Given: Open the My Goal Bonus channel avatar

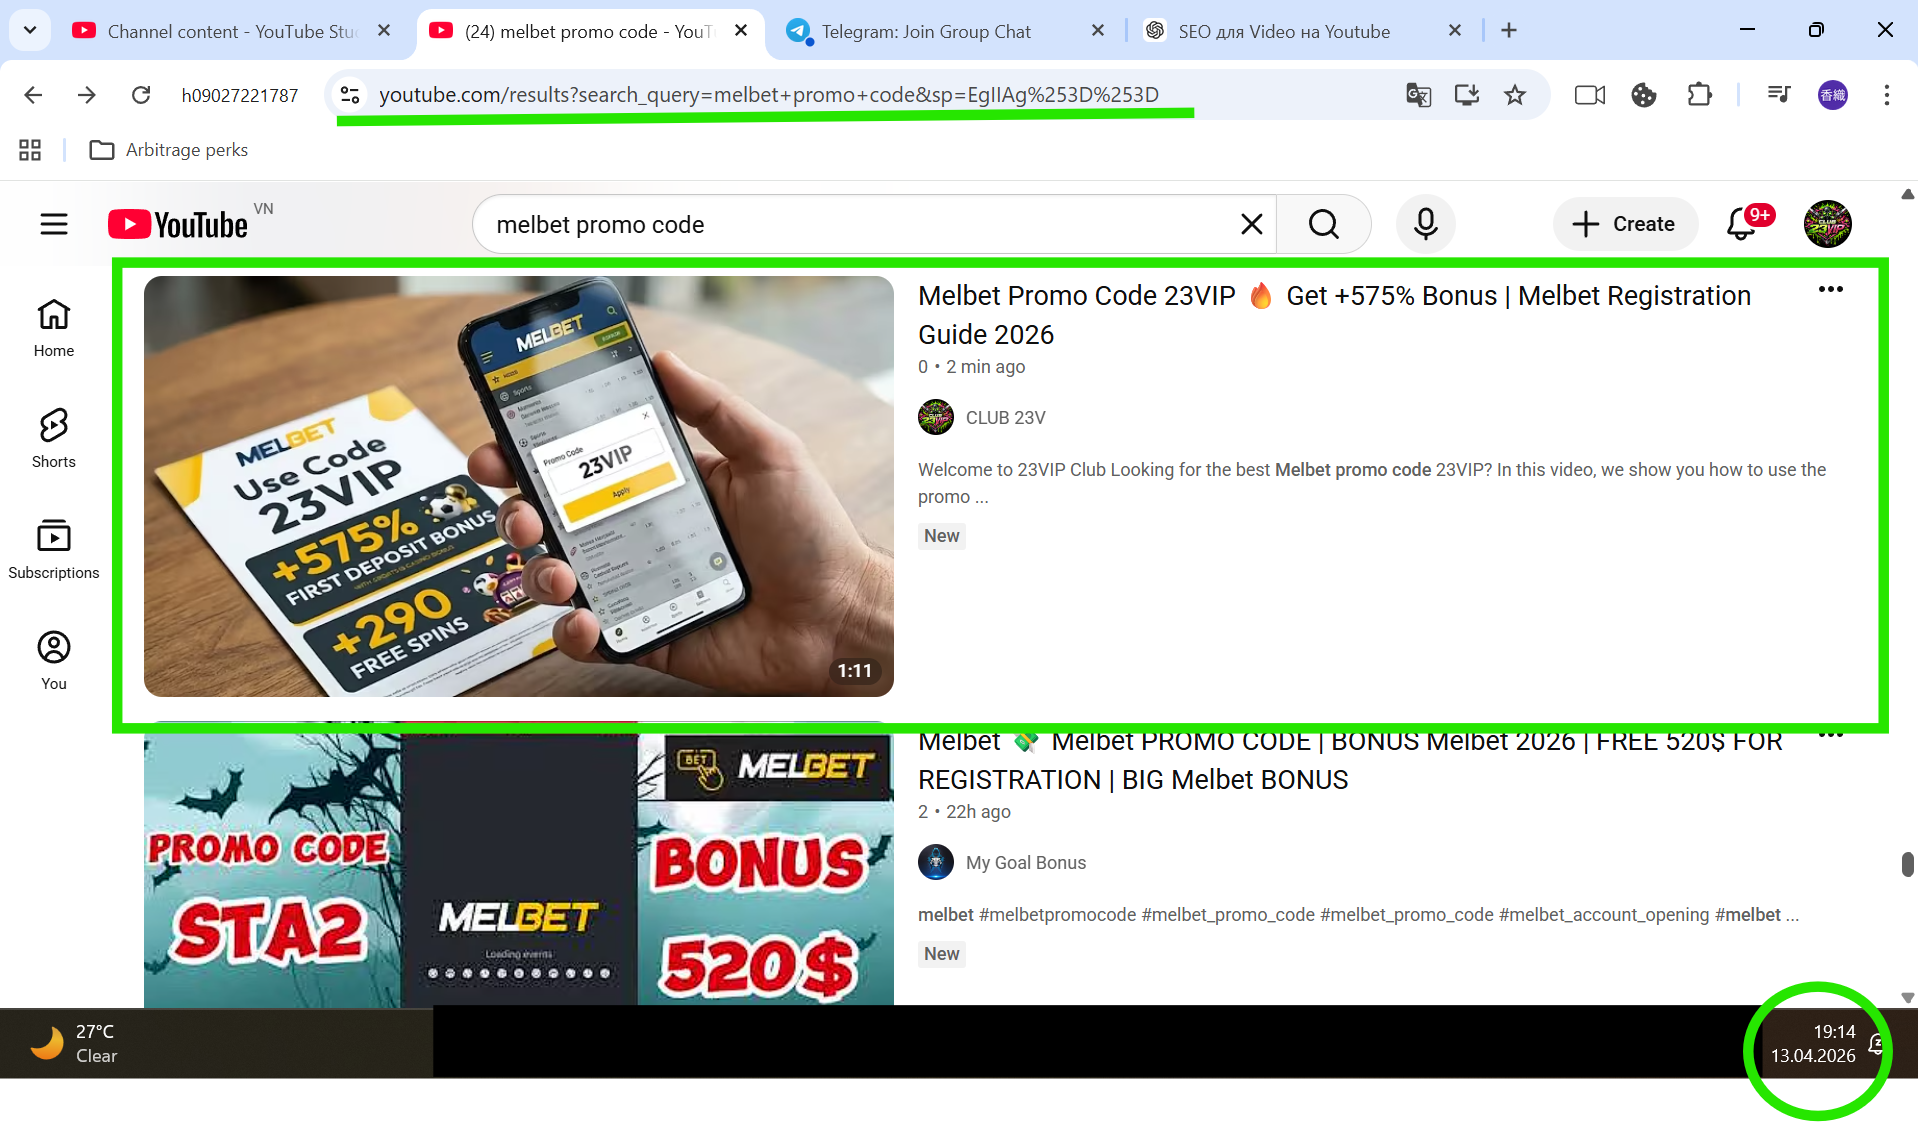Looking at the screenshot, I should coord(936,862).
